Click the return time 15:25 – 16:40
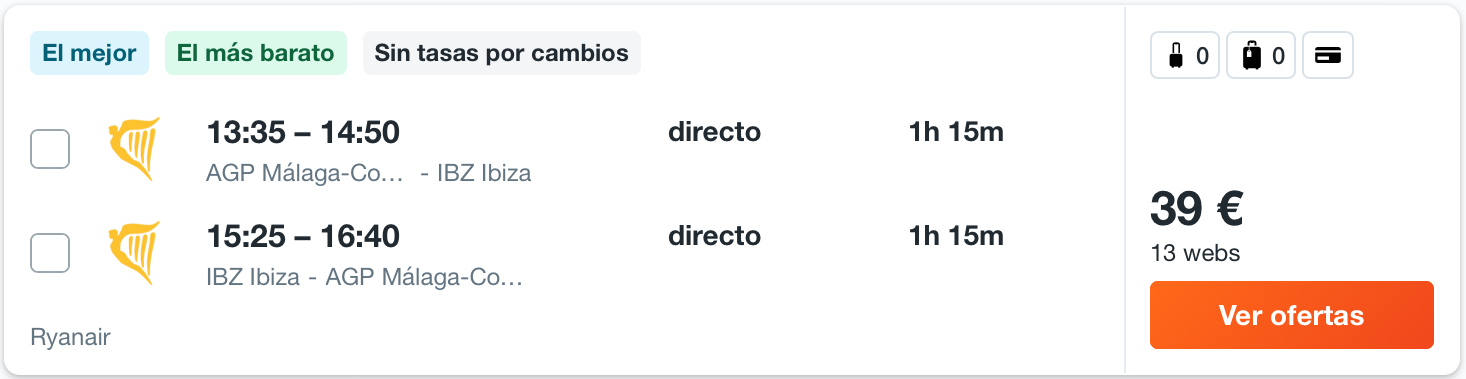 tap(303, 236)
